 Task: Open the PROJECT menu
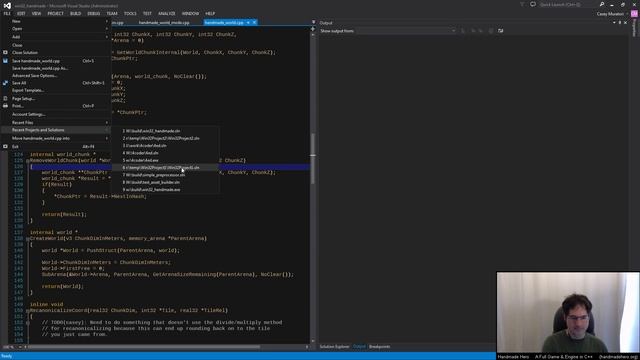coord(56,13)
